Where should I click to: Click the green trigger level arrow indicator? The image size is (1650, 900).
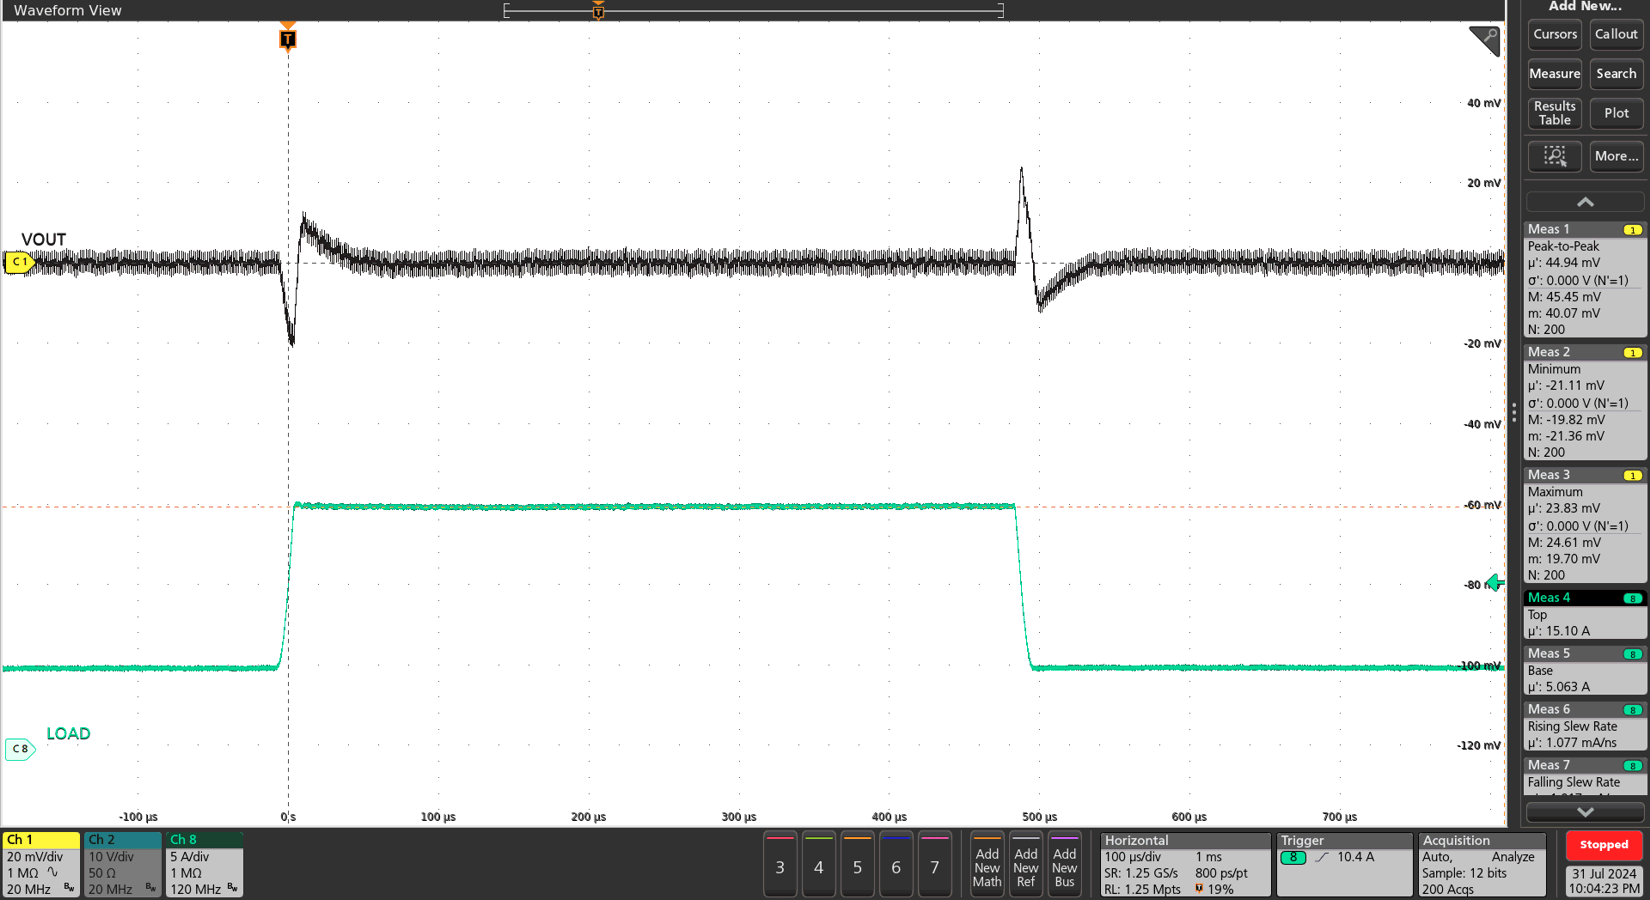tap(1495, 583)
